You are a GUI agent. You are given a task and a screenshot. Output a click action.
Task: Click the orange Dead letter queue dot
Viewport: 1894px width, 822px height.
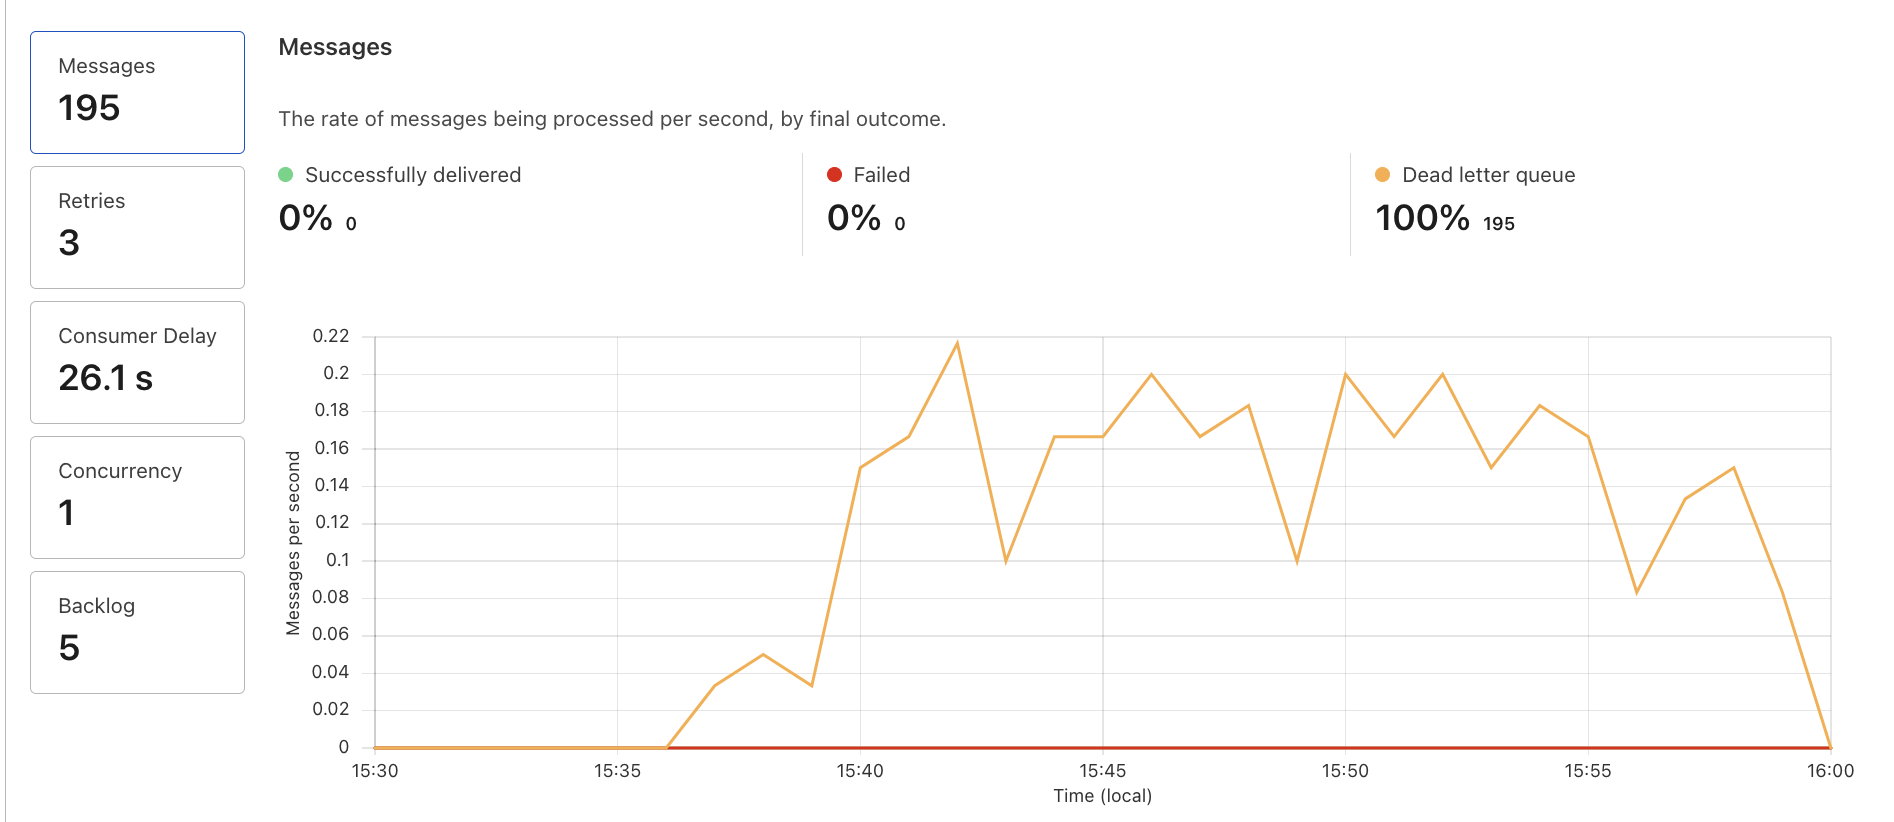tap(1383, 174)
